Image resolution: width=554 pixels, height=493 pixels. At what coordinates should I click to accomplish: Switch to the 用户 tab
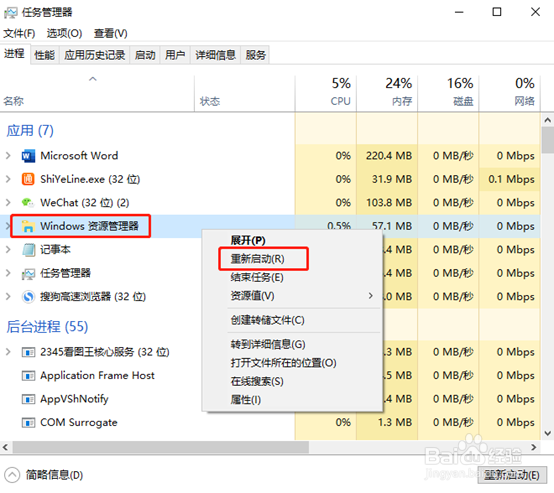175,55
